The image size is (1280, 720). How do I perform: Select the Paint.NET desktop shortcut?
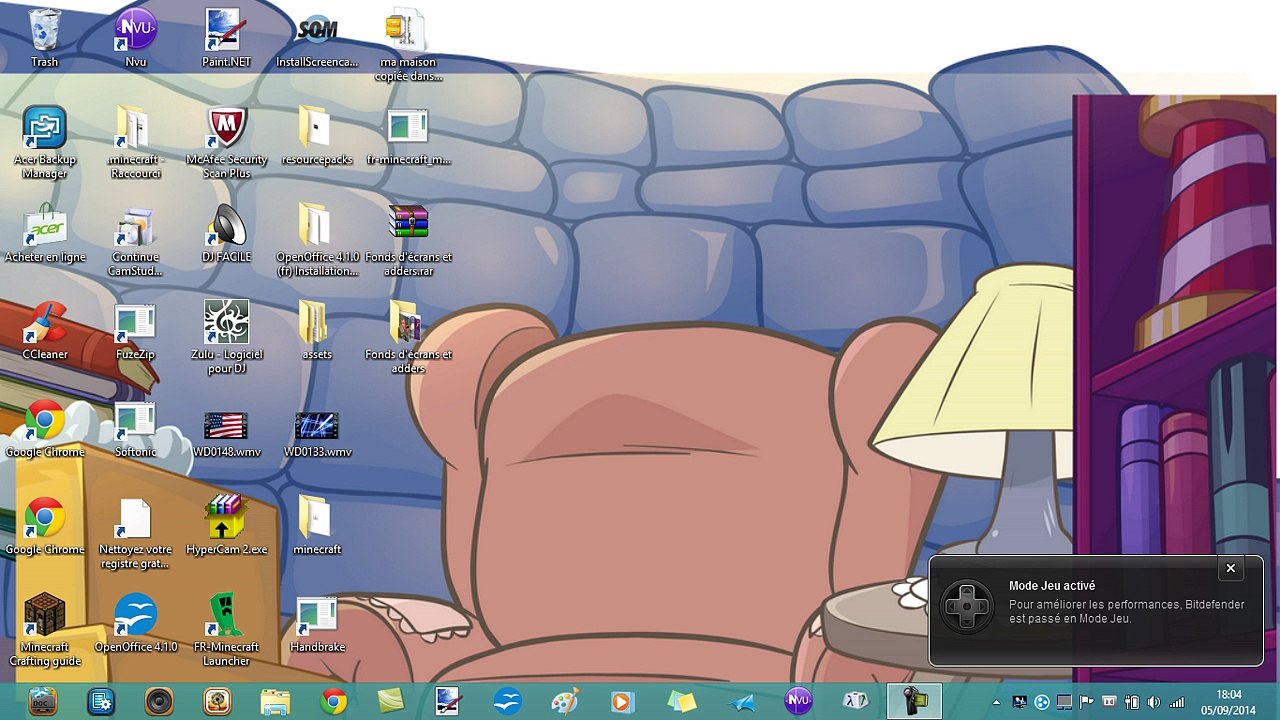(227, 38)
